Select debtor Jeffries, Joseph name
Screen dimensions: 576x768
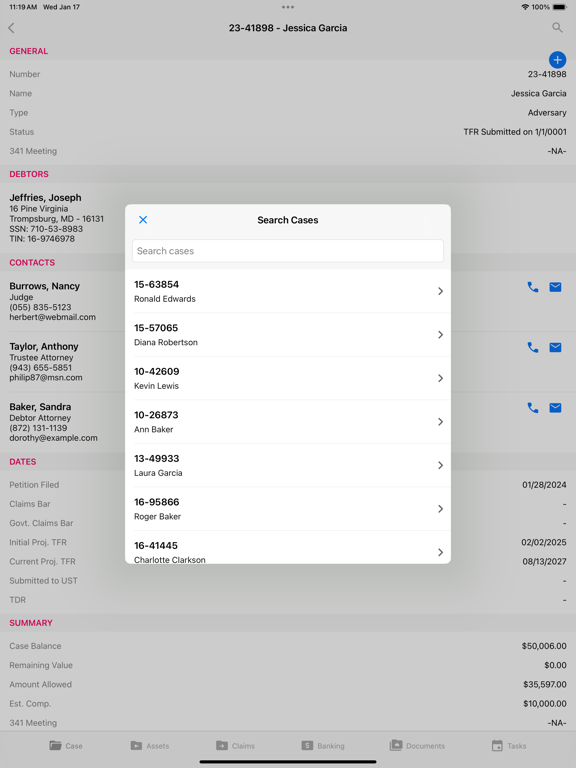pyautogui.click(x=46, y=197)
